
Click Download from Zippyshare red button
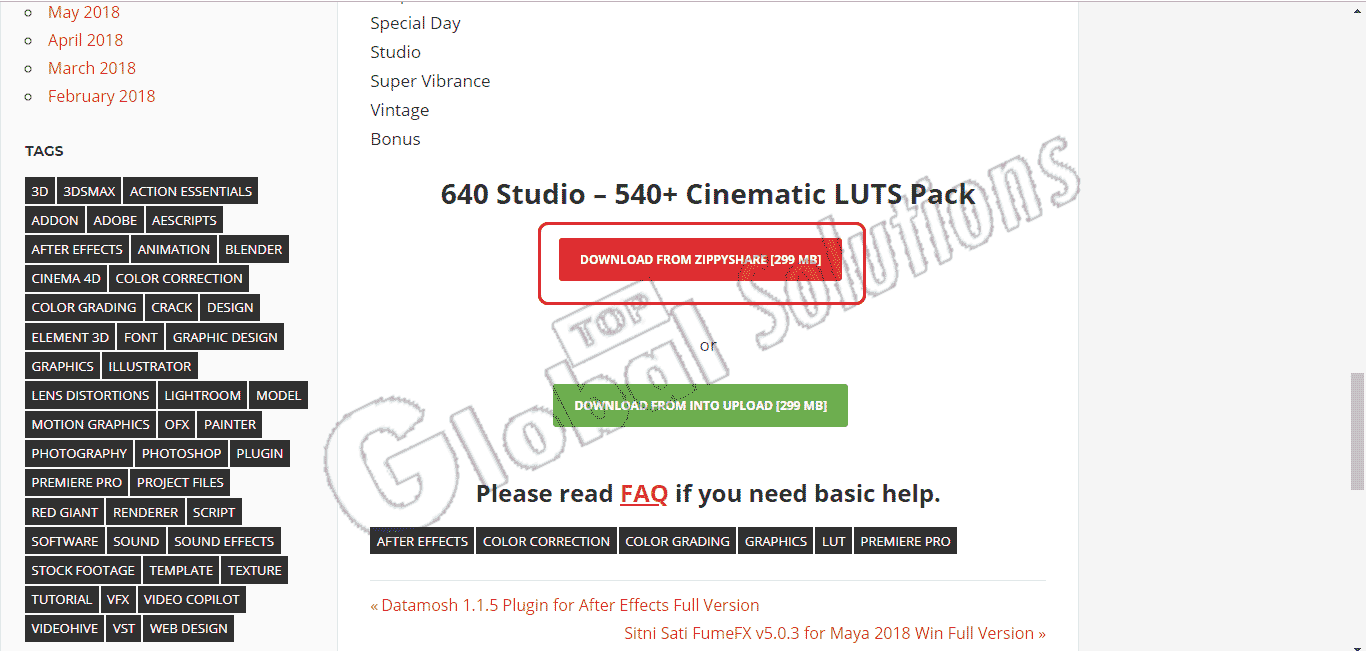click(x=700, y=259)
